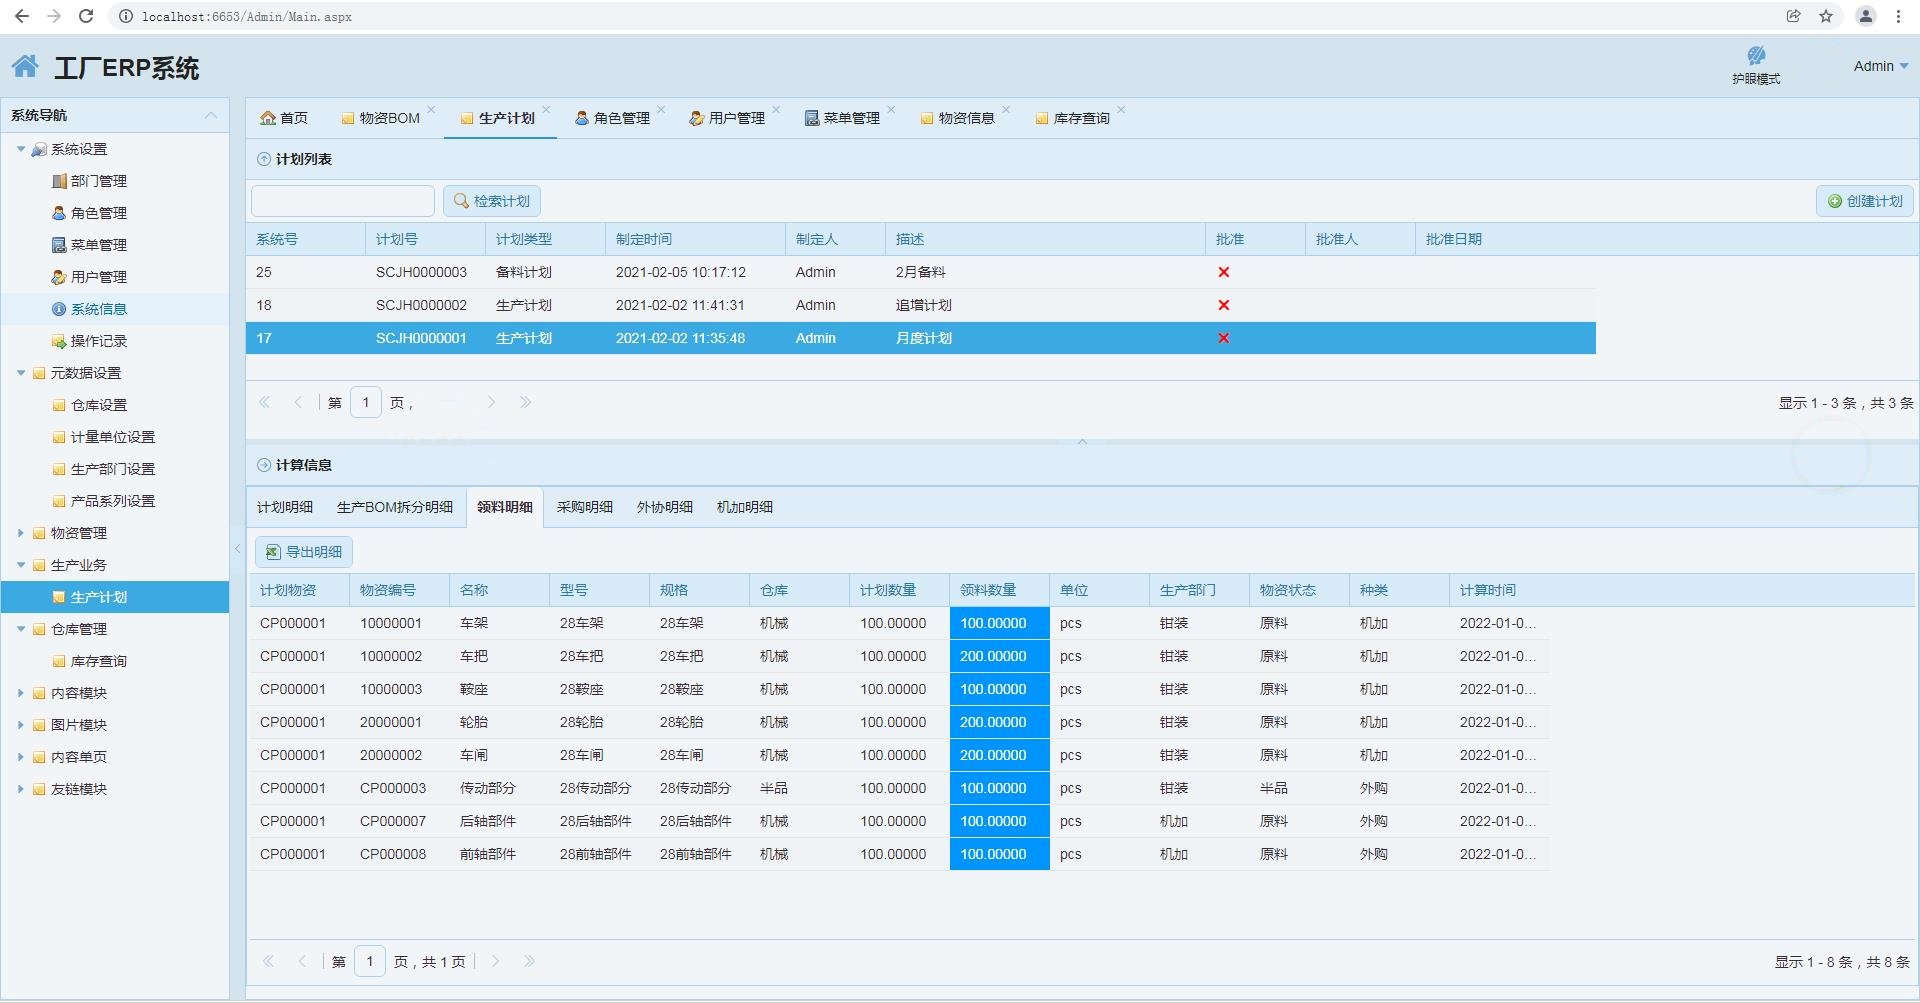Screen dimensions: 1920x1003
Task: Expand the 内容模块 tree node
Action: (x=21, y=693)
